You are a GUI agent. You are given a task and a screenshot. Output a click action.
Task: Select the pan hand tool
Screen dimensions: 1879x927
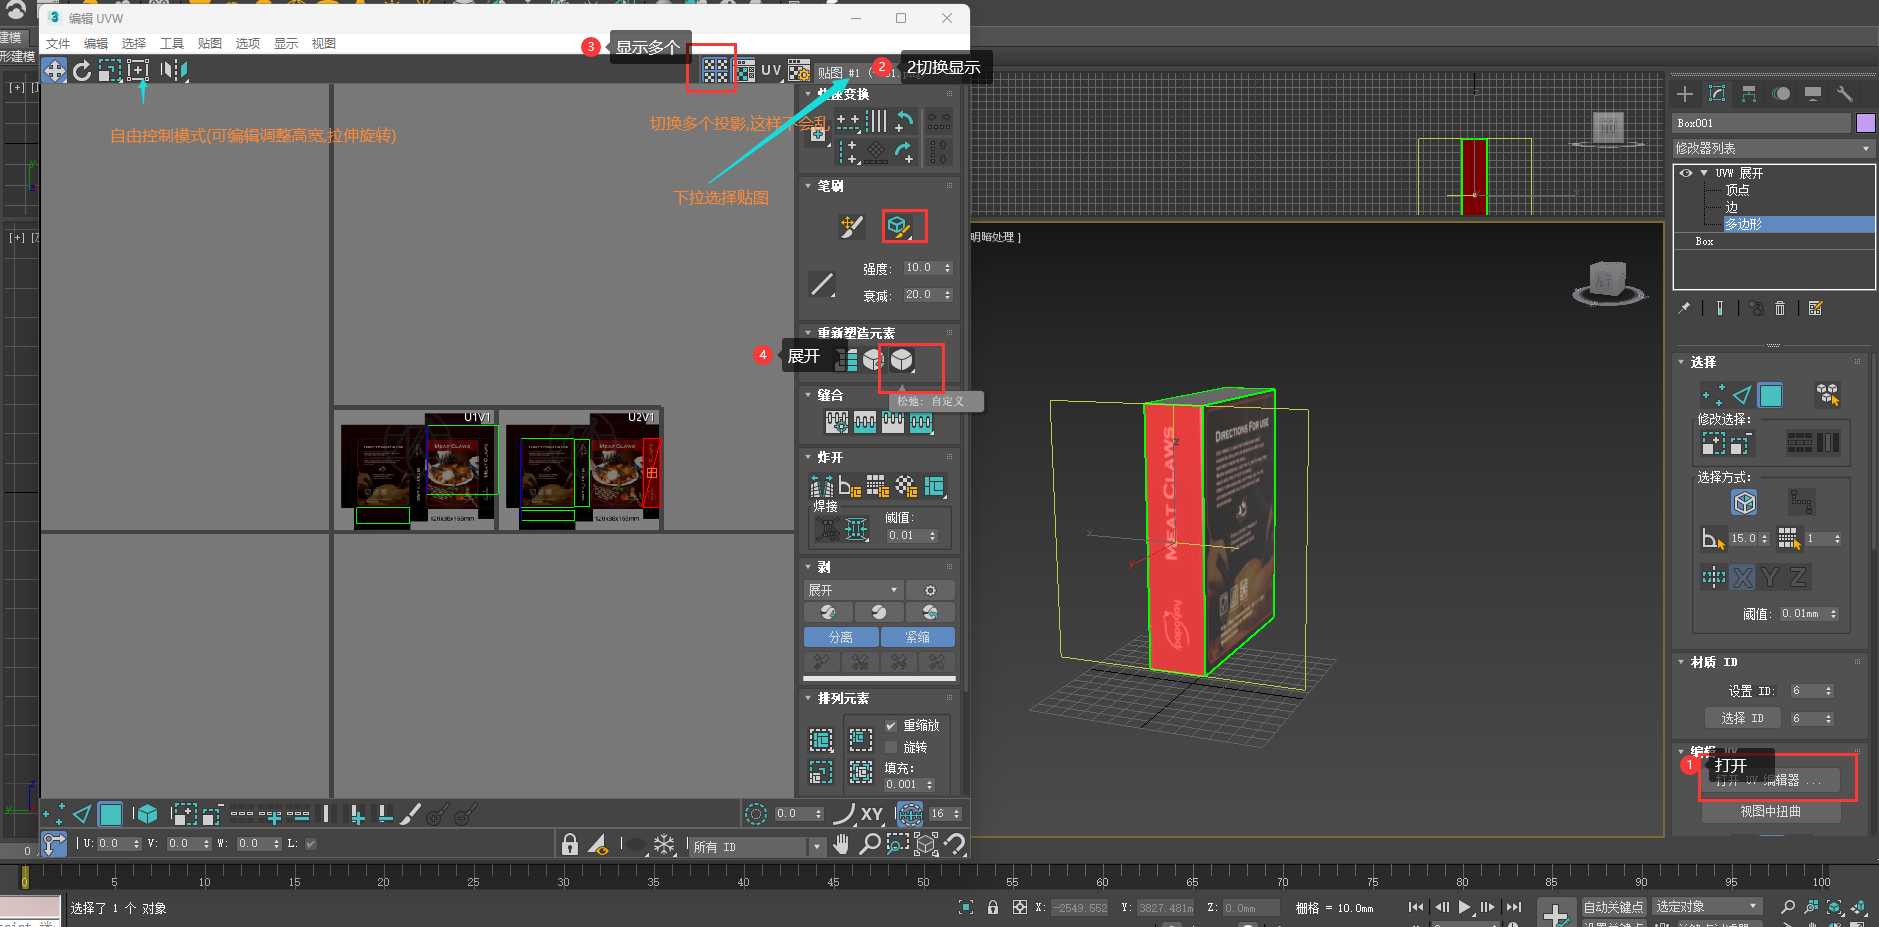point(842,844)
